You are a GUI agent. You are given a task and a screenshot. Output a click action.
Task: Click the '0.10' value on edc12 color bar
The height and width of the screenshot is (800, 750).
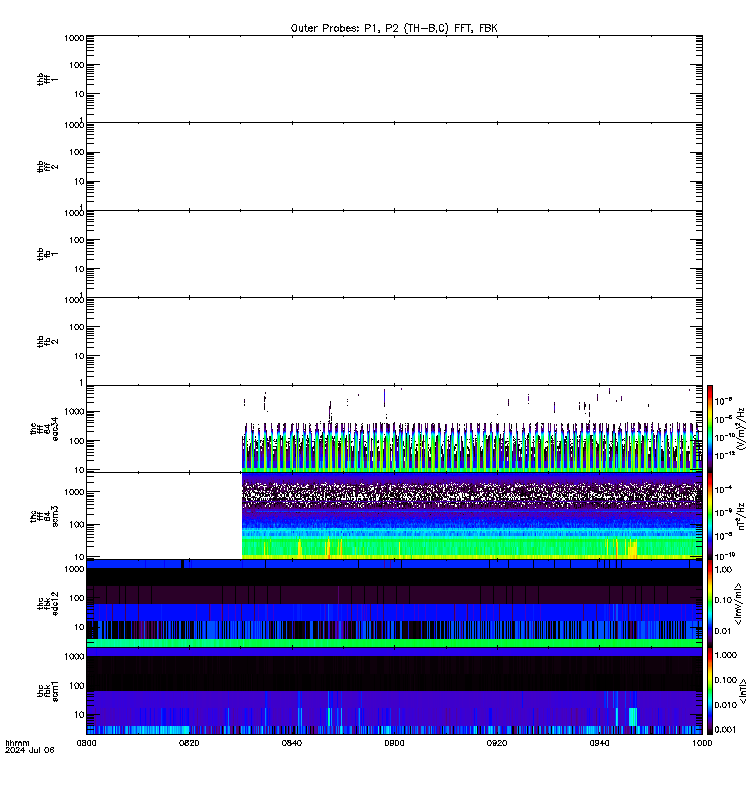coord(723,600)
